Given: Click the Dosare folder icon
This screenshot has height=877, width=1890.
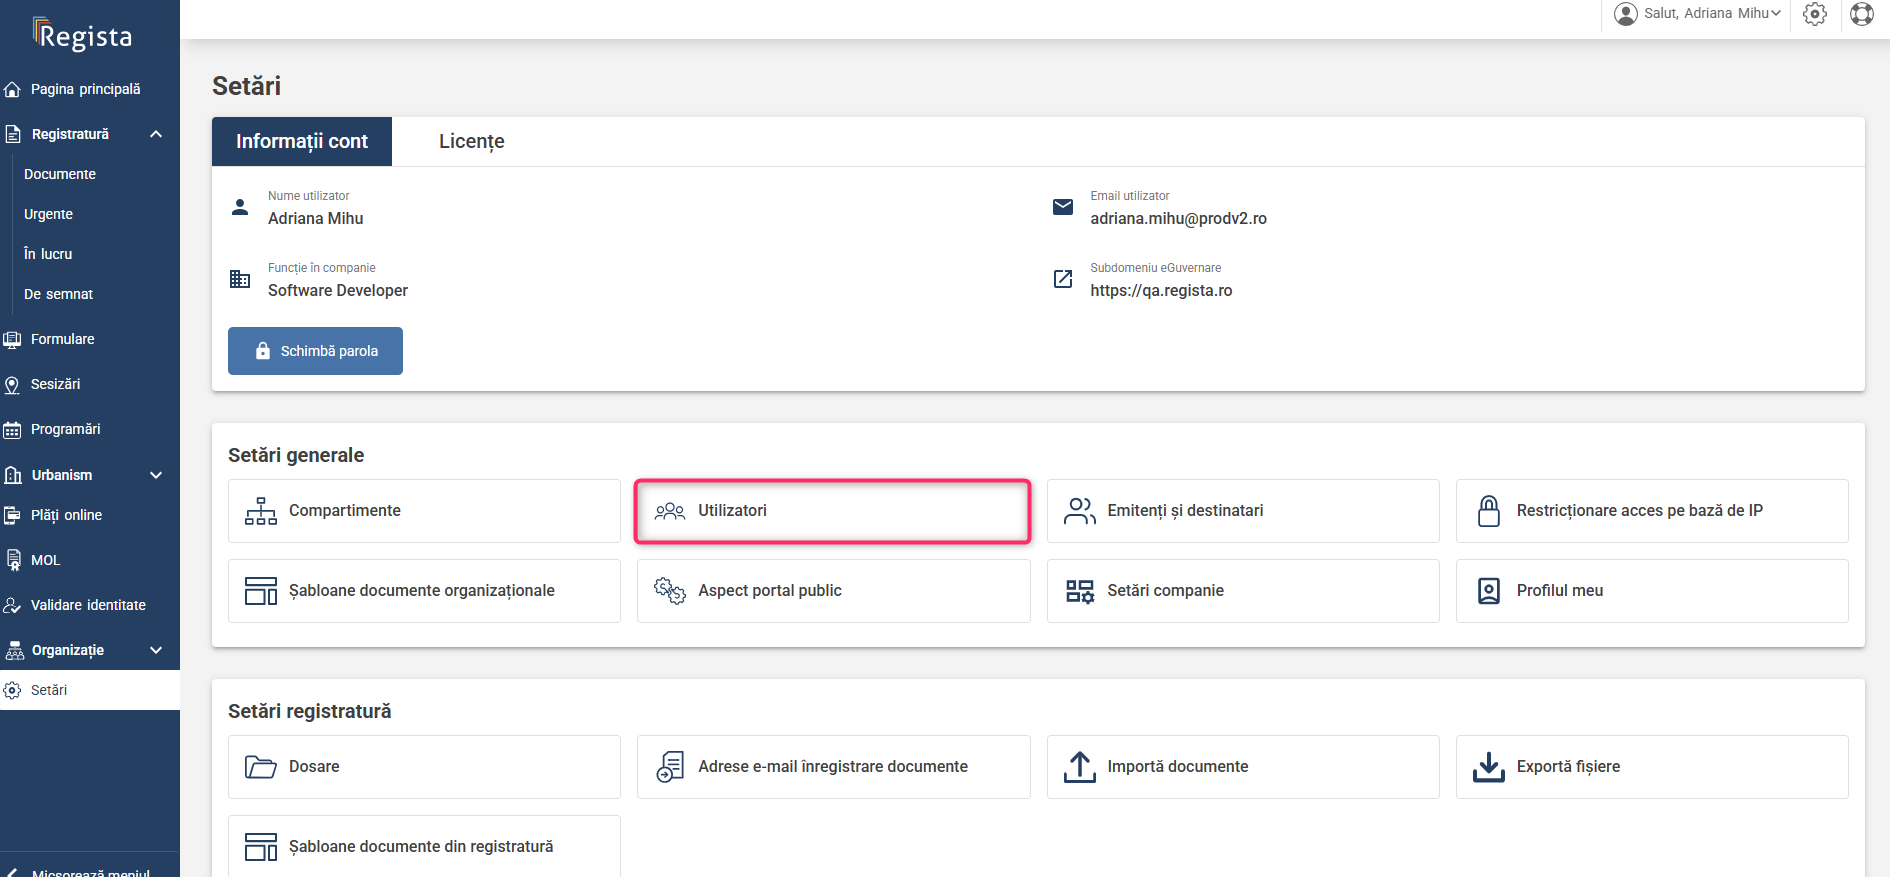Looking at the screenshot, I should coord(261,767).
